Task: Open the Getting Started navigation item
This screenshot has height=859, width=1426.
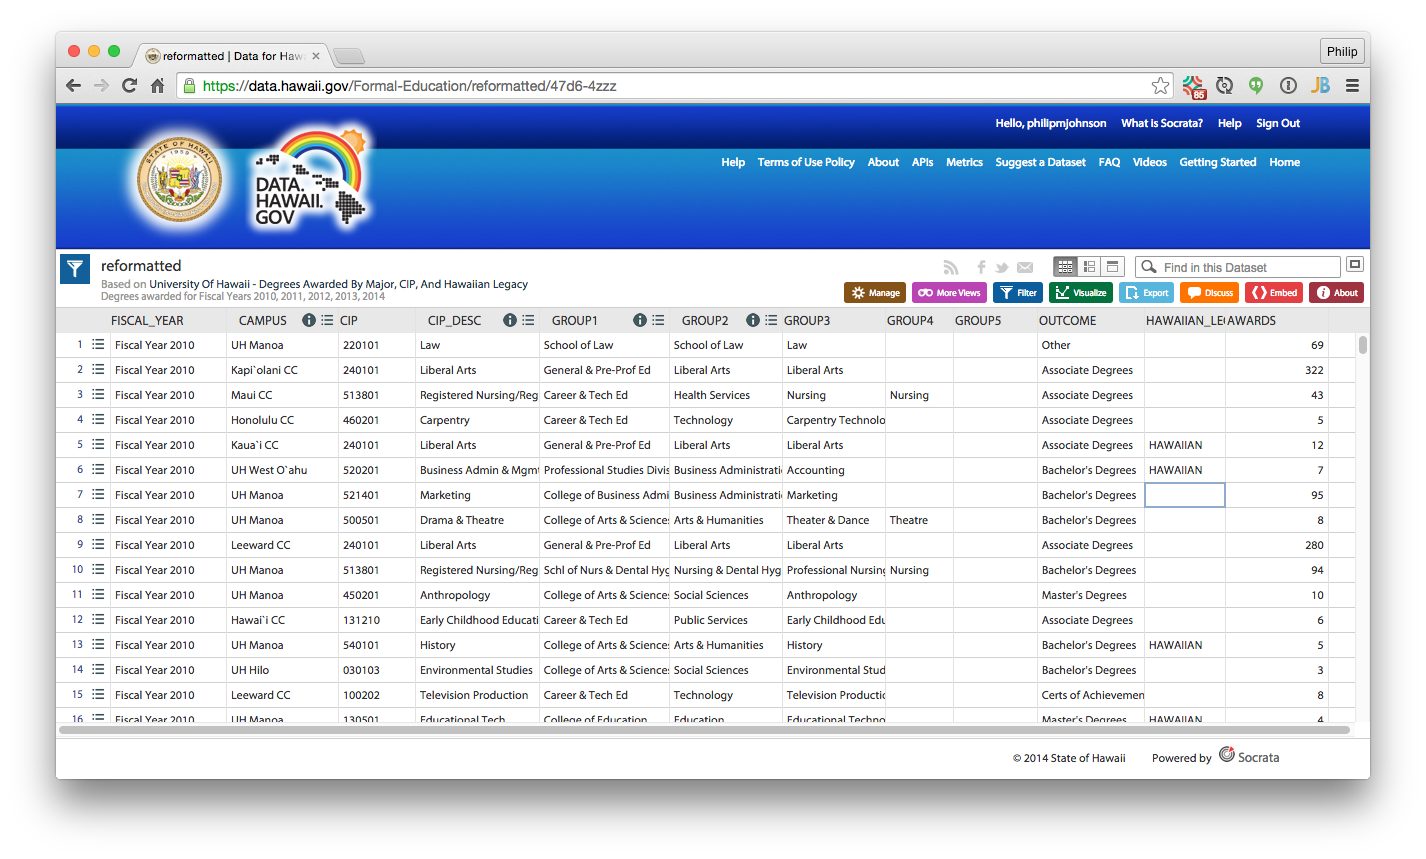Action: click(1217, 162)
